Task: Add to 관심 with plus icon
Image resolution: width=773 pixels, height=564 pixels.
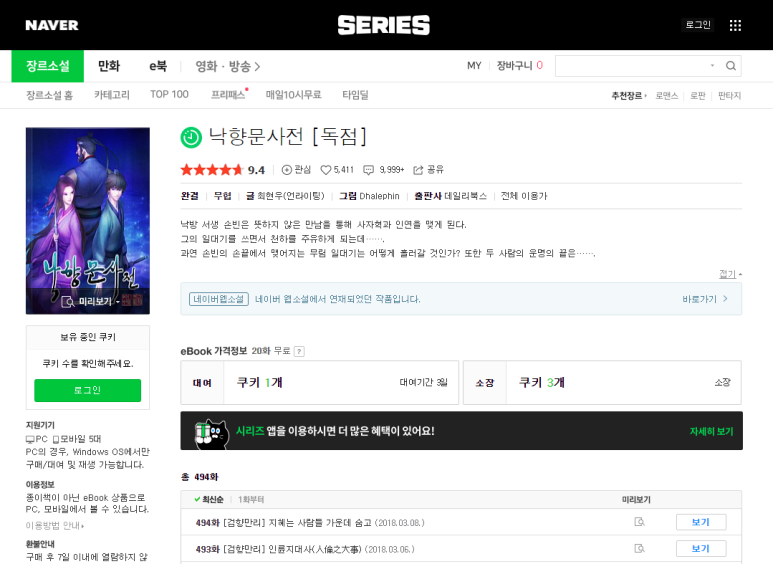Action: 286,170
